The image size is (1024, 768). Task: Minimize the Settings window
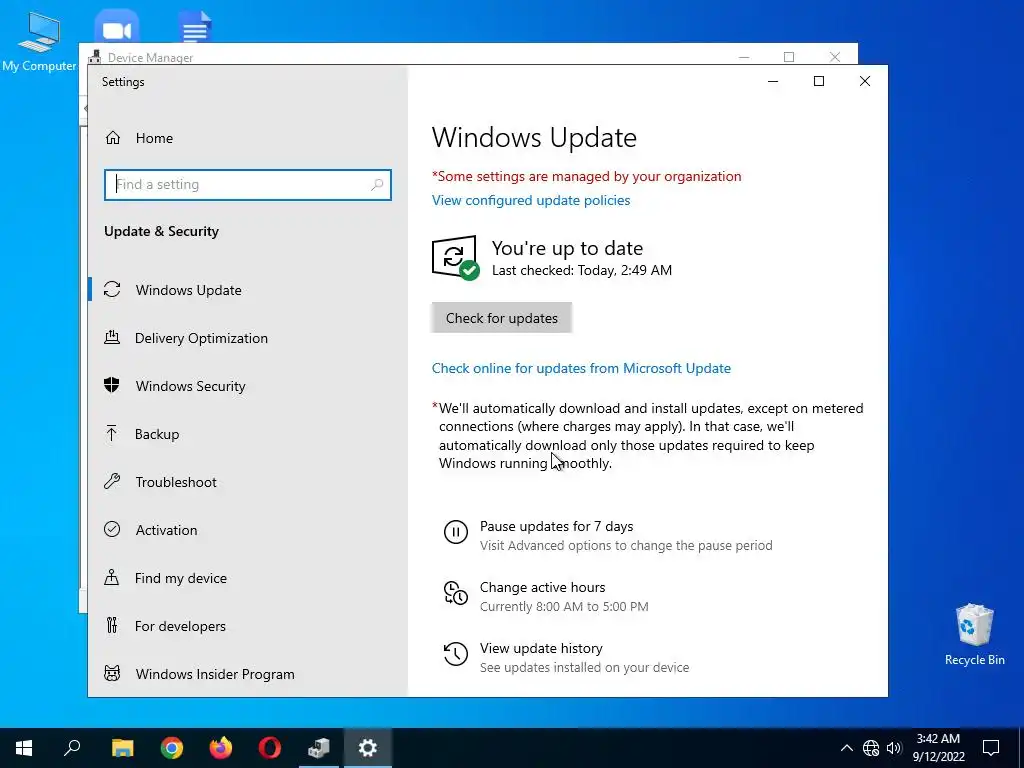[773, 81]
